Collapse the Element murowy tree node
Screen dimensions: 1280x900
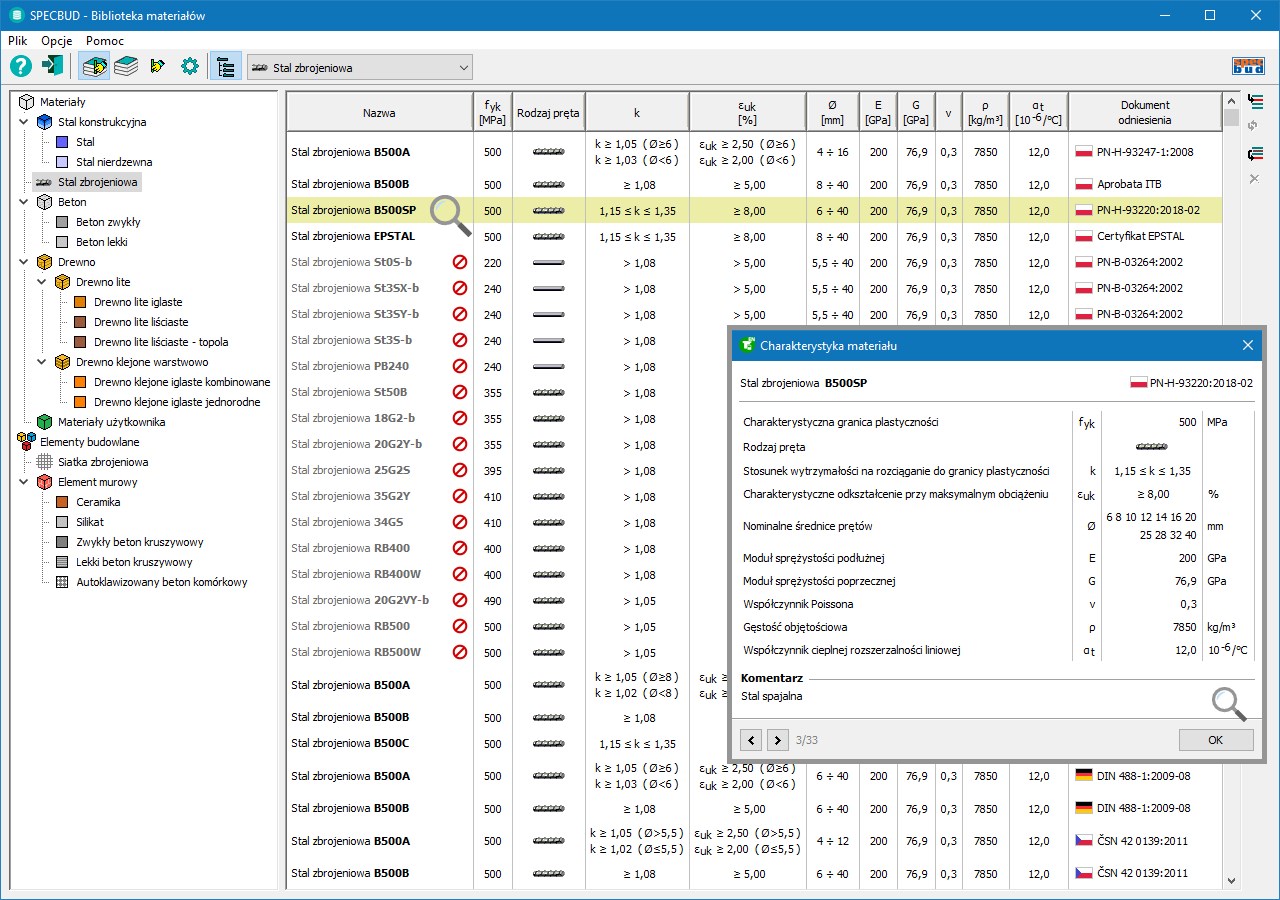[x=24, y=482]
